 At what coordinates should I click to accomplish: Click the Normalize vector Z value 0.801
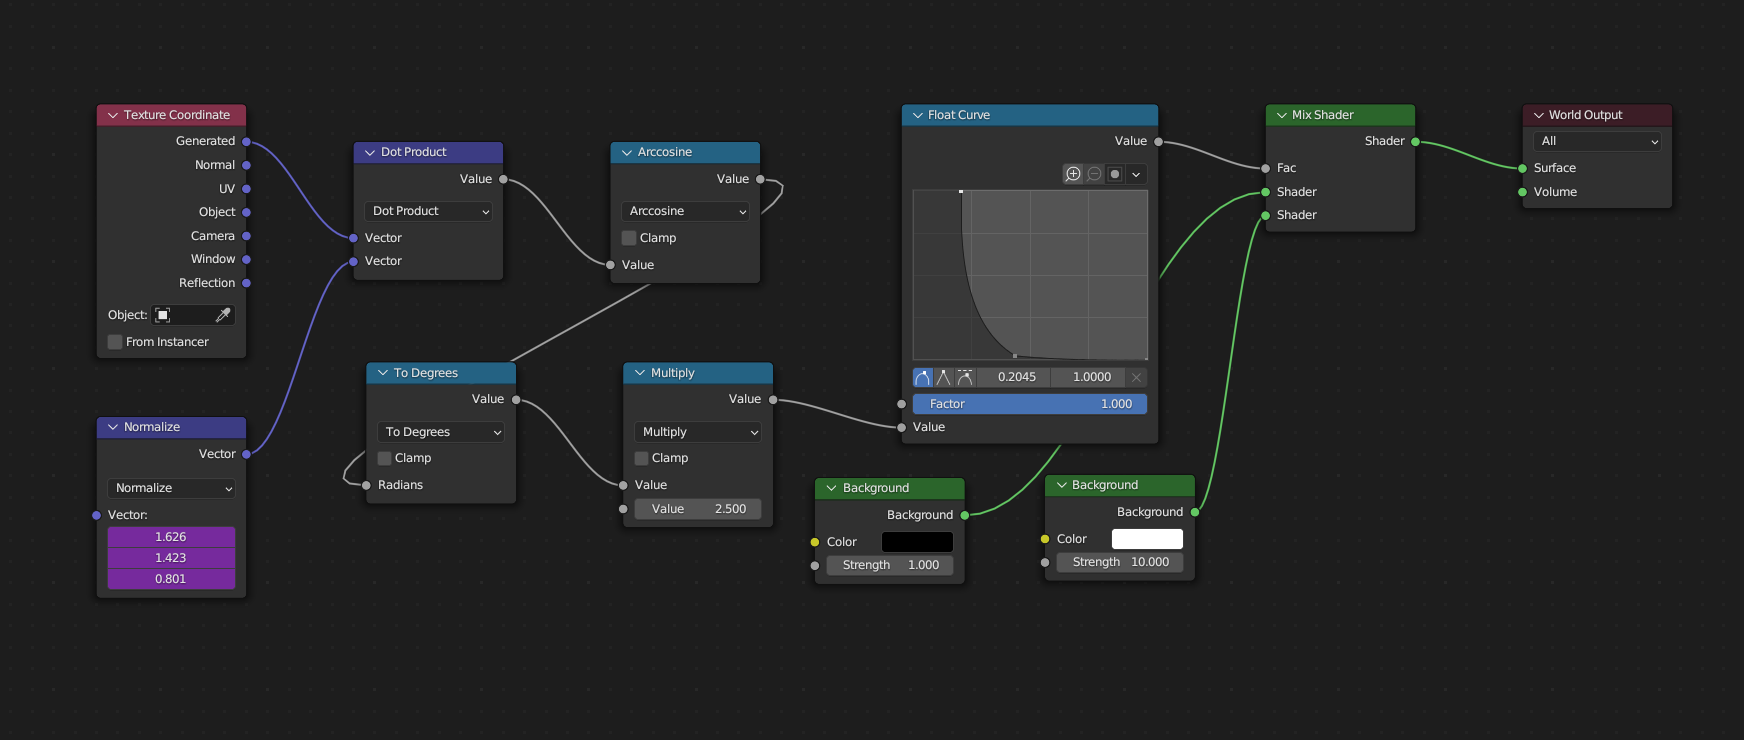[x=171, y=579]
